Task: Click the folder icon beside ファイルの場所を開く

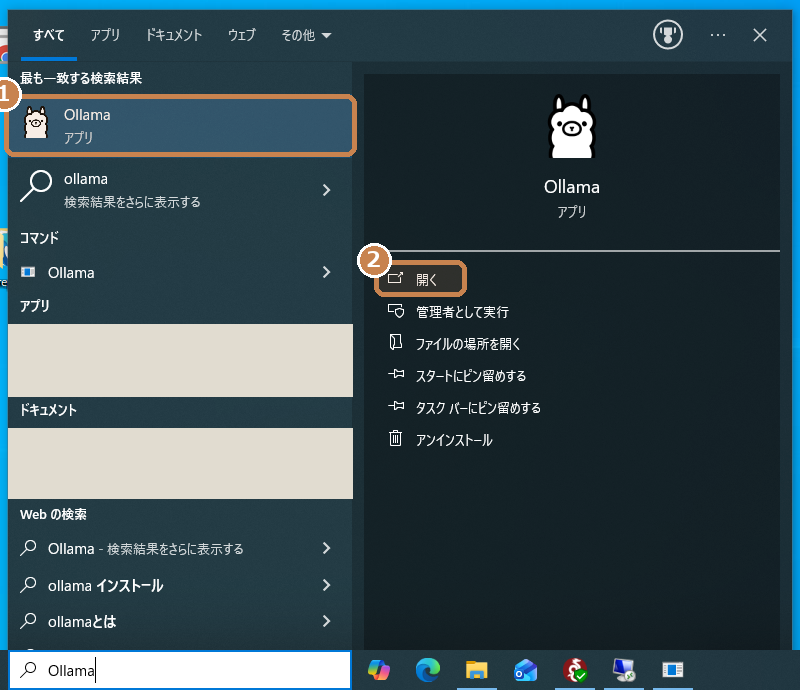Action: [x=395, y=342]
